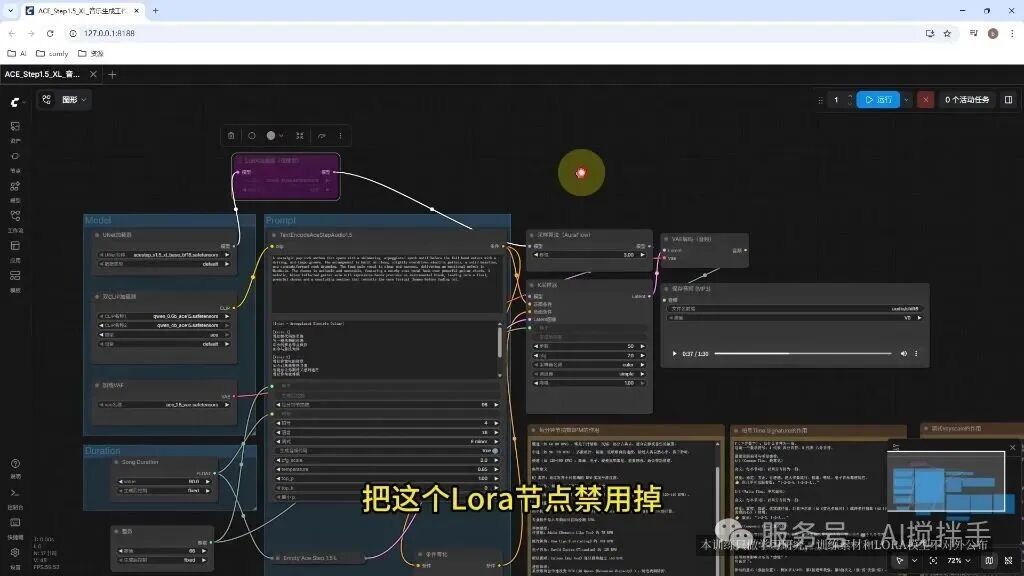Toggle the right side panel icon
This screenshot has width=1024, height=576.
click(x=1008, y=100)
